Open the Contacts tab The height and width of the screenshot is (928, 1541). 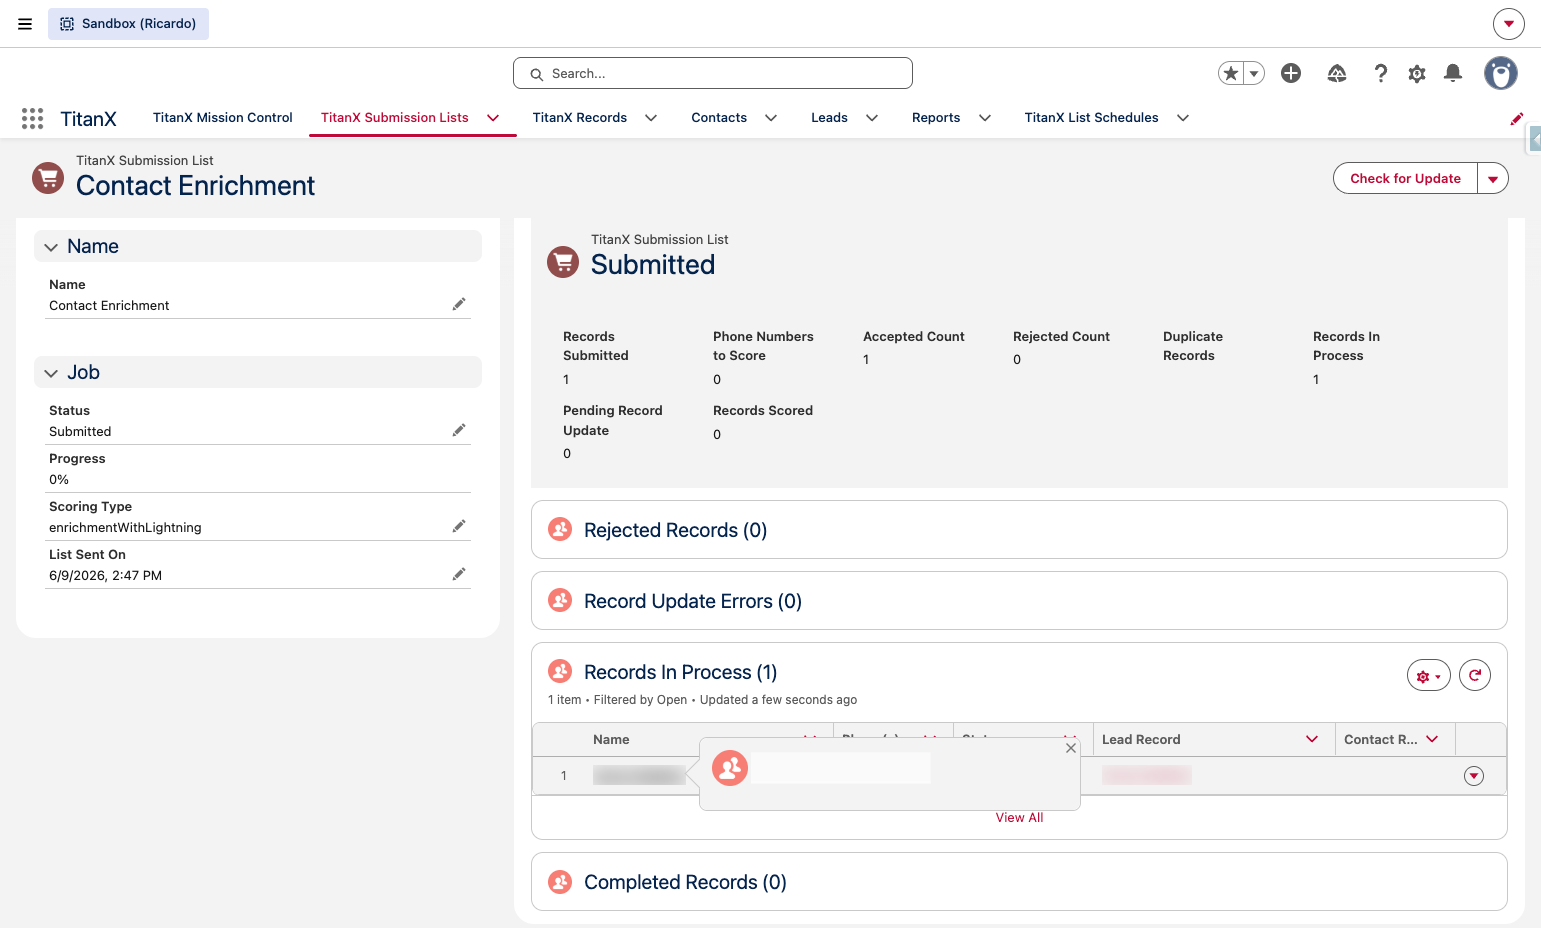(719, 118)
